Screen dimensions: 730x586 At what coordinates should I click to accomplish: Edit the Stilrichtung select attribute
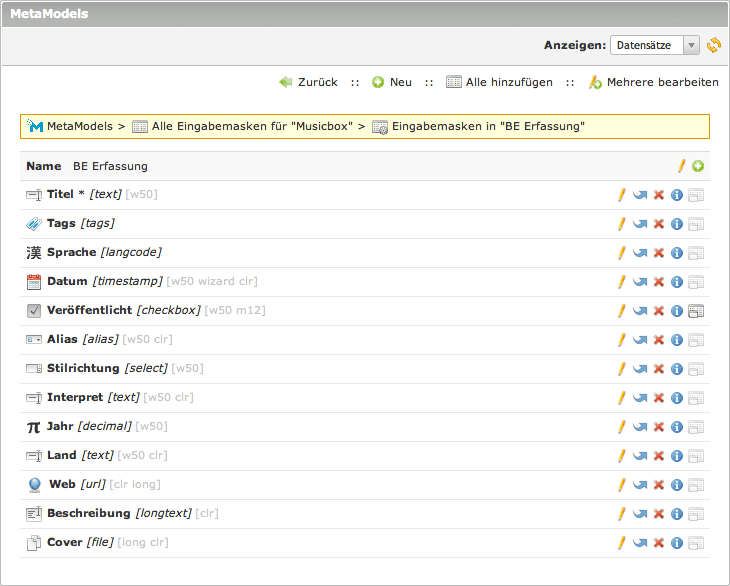click(x=622, y=369)
